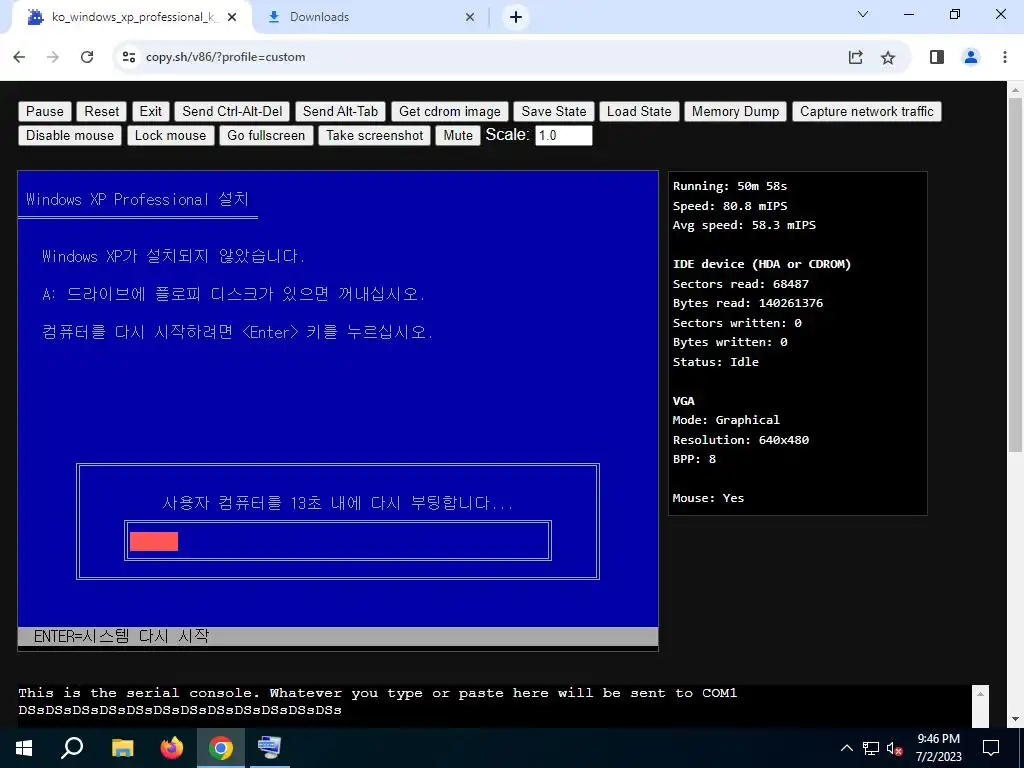Viewport: 1024px width, 768px height.
Task: Click the page vertical scrollbar thumb
Action: click(1015, 274)
